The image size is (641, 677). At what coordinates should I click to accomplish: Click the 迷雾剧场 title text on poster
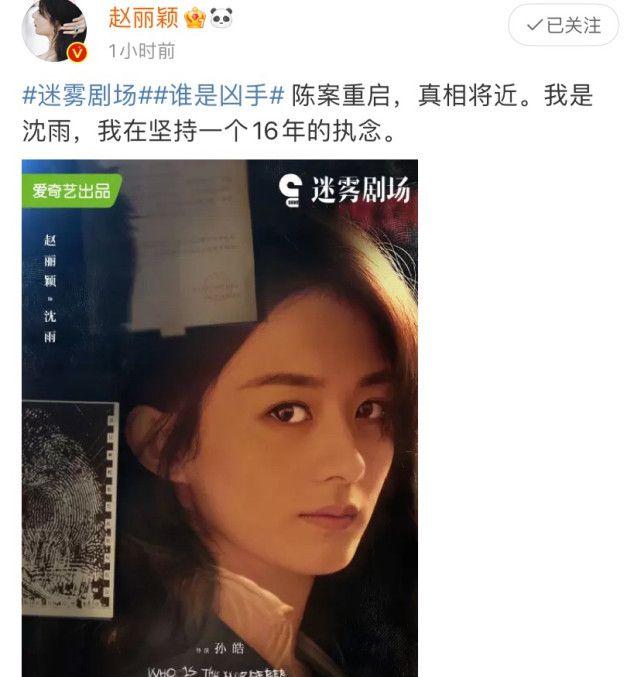pyautogui.click(x=360, y=190)
